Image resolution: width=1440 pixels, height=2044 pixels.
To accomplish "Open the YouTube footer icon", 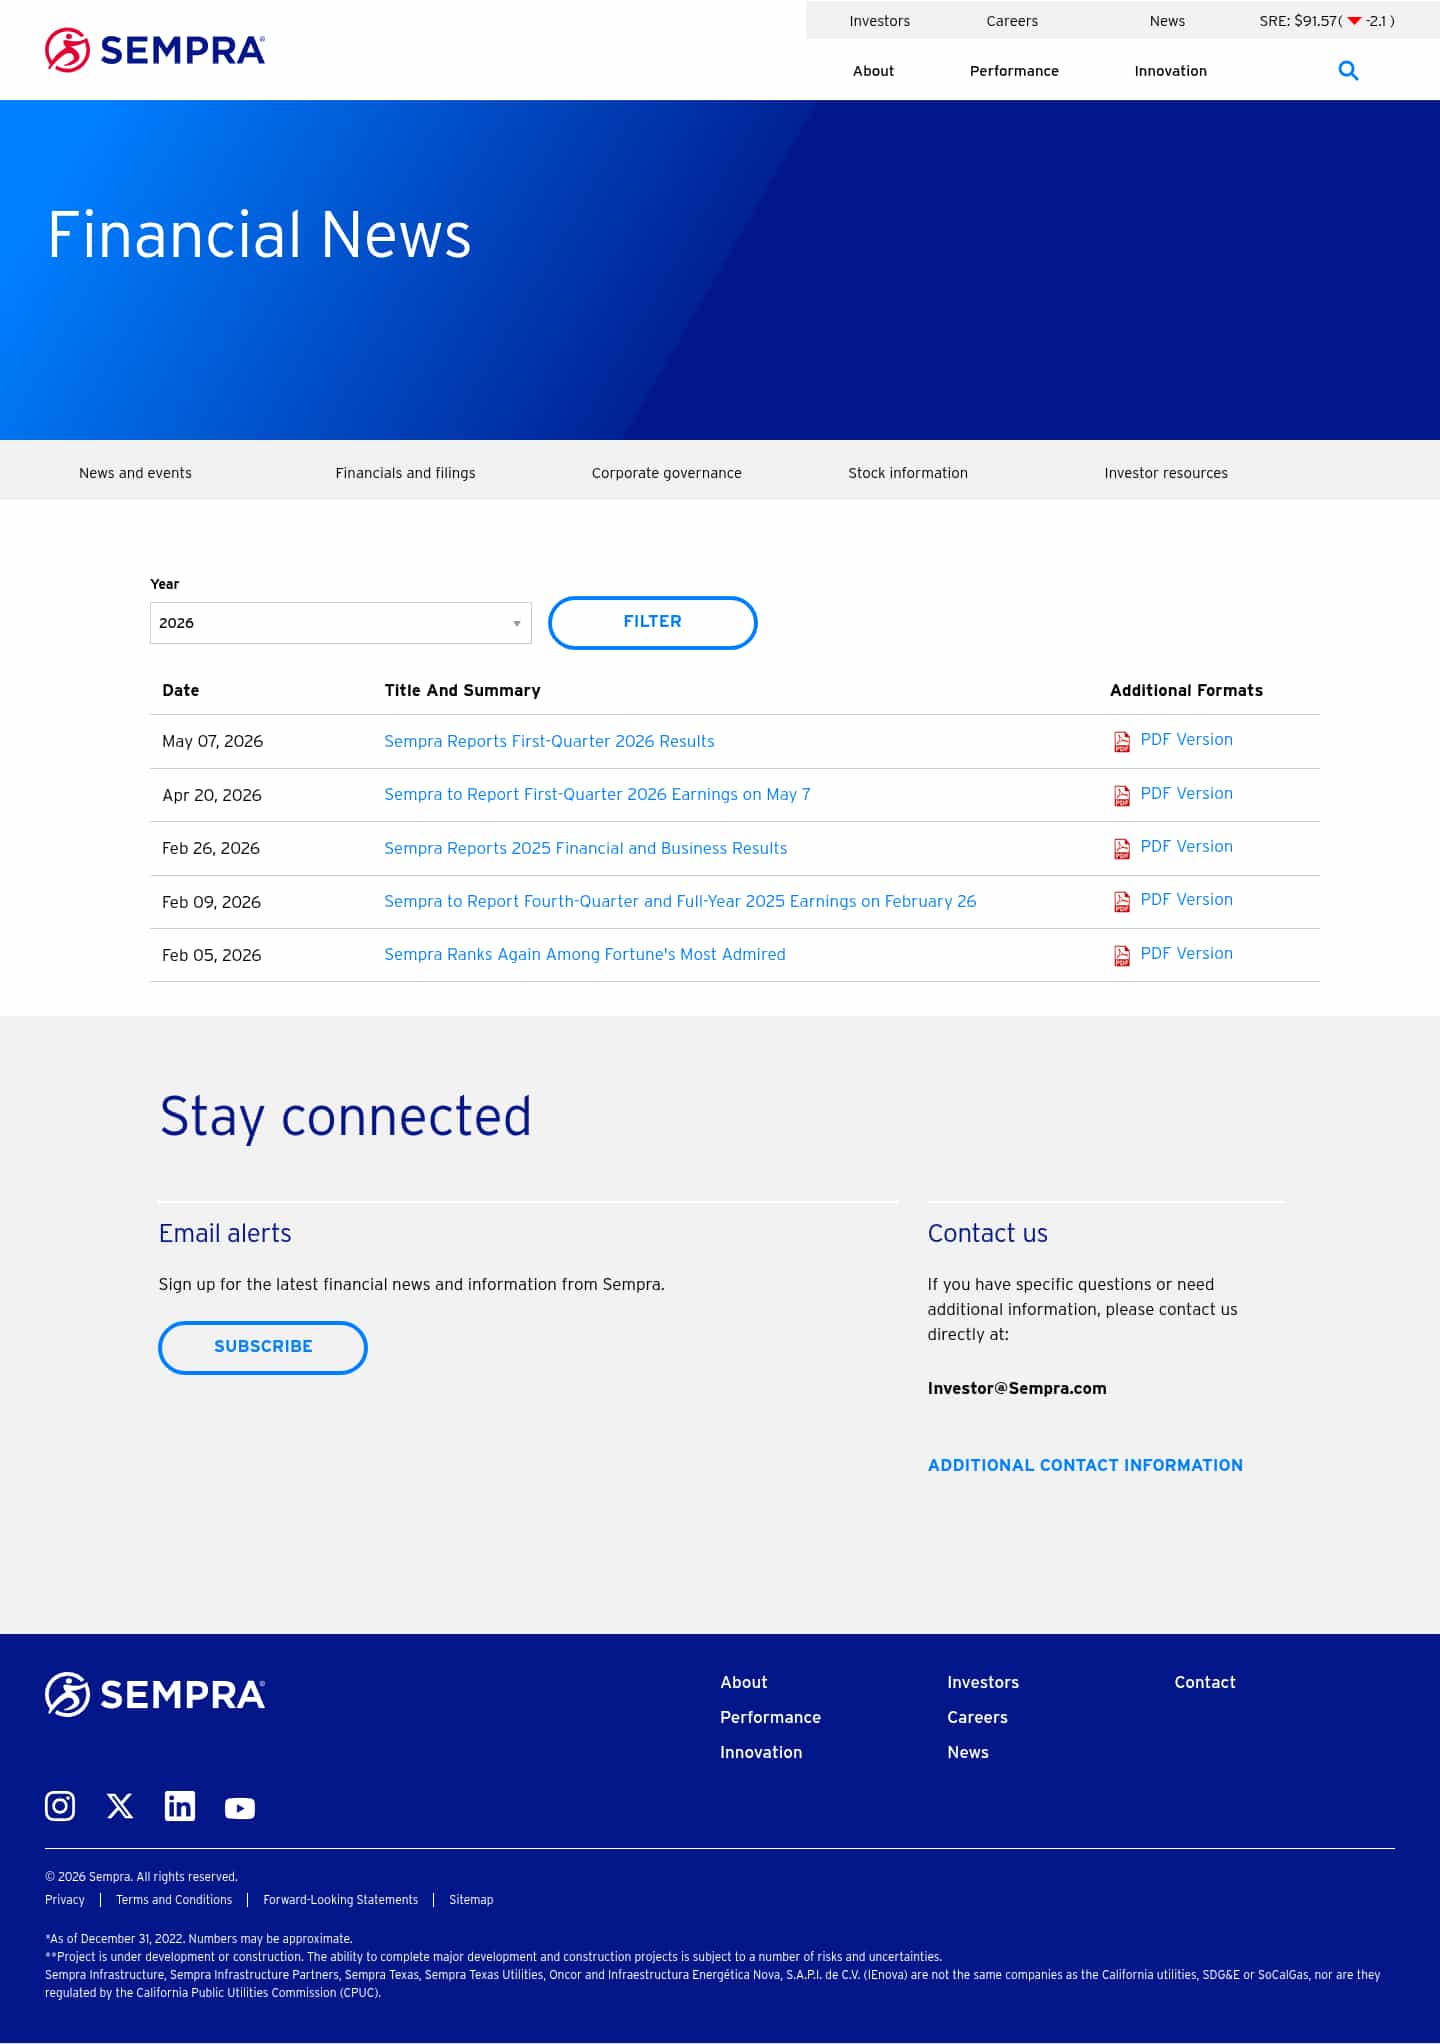I will pos(240,1808).
